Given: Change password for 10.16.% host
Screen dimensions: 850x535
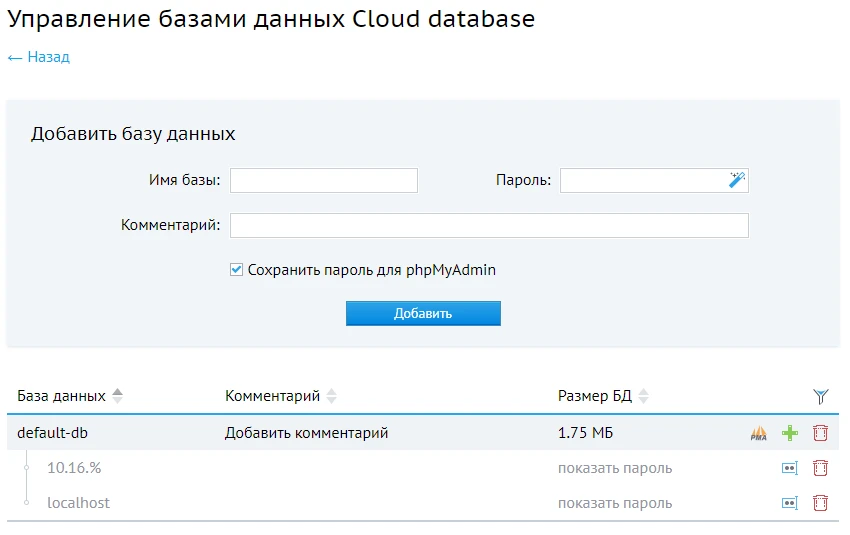Looking at the screenshot, I should (790, 468).
